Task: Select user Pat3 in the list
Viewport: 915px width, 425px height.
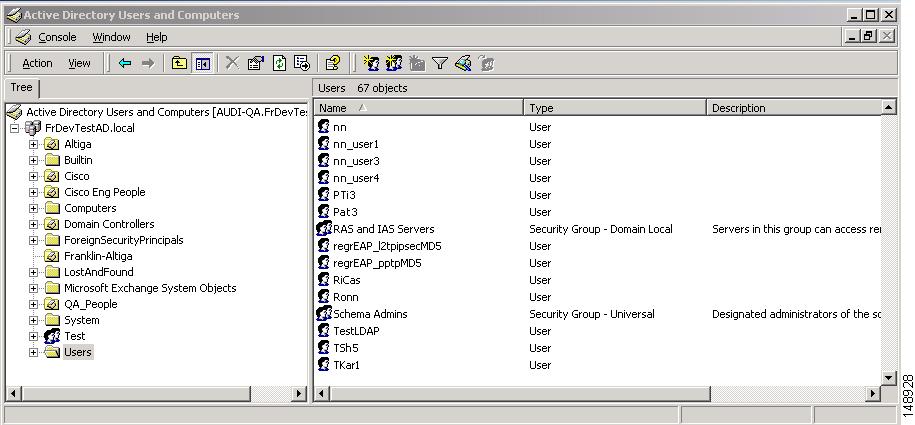Action: tap(345, 211)
